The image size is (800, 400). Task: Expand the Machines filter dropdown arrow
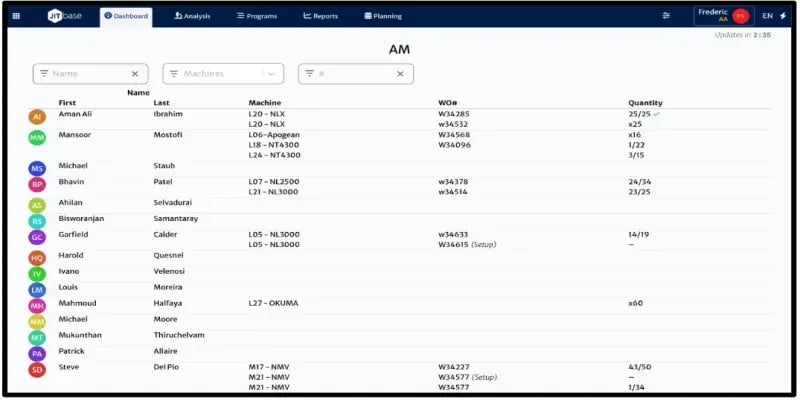tap(271, 74)
